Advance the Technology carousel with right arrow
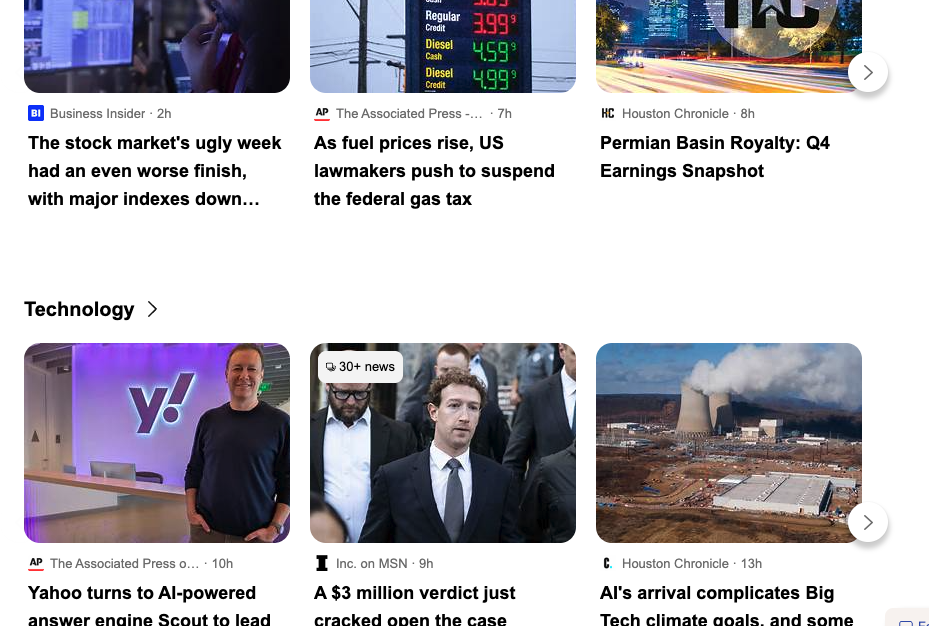929x626 pixels. (867, 522)
